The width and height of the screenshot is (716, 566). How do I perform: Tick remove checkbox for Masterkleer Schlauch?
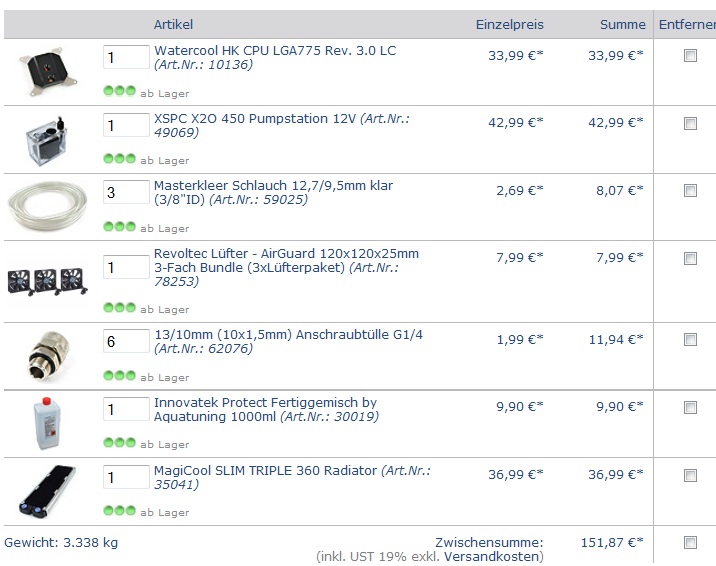point(690,190)
